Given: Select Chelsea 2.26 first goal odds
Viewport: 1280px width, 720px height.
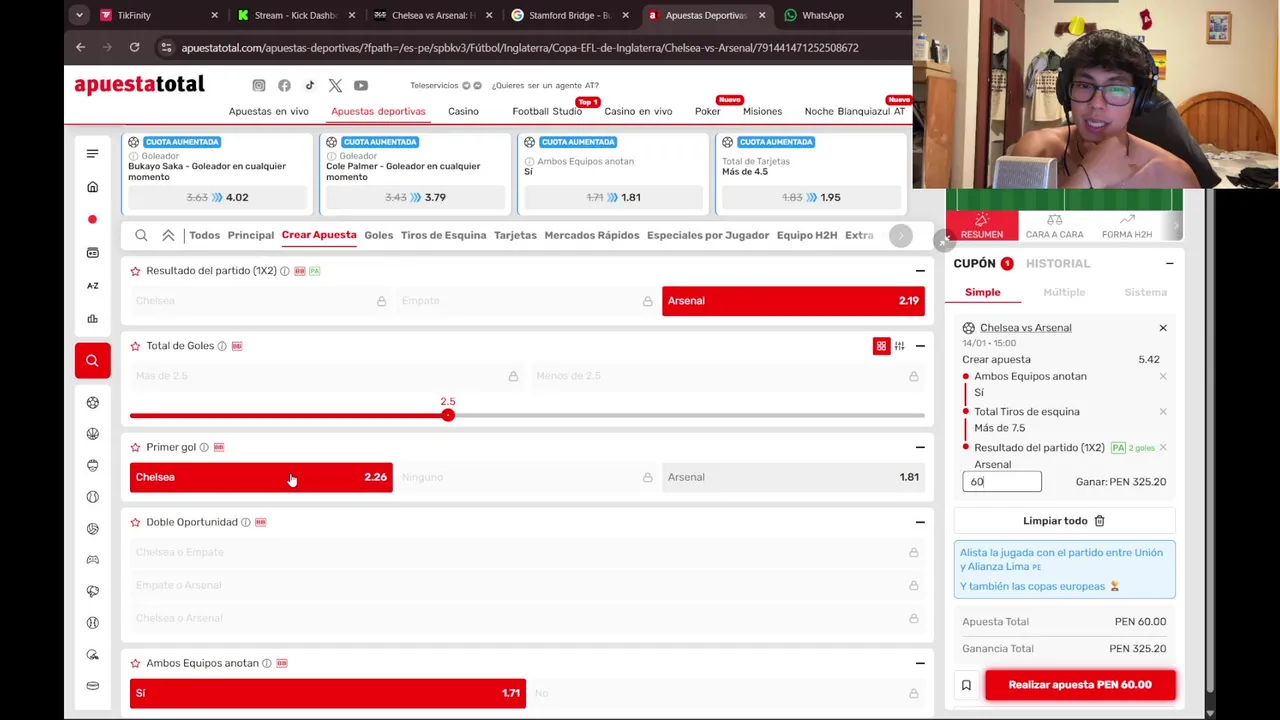Looking at the screenshot, I should coord(261,477).
